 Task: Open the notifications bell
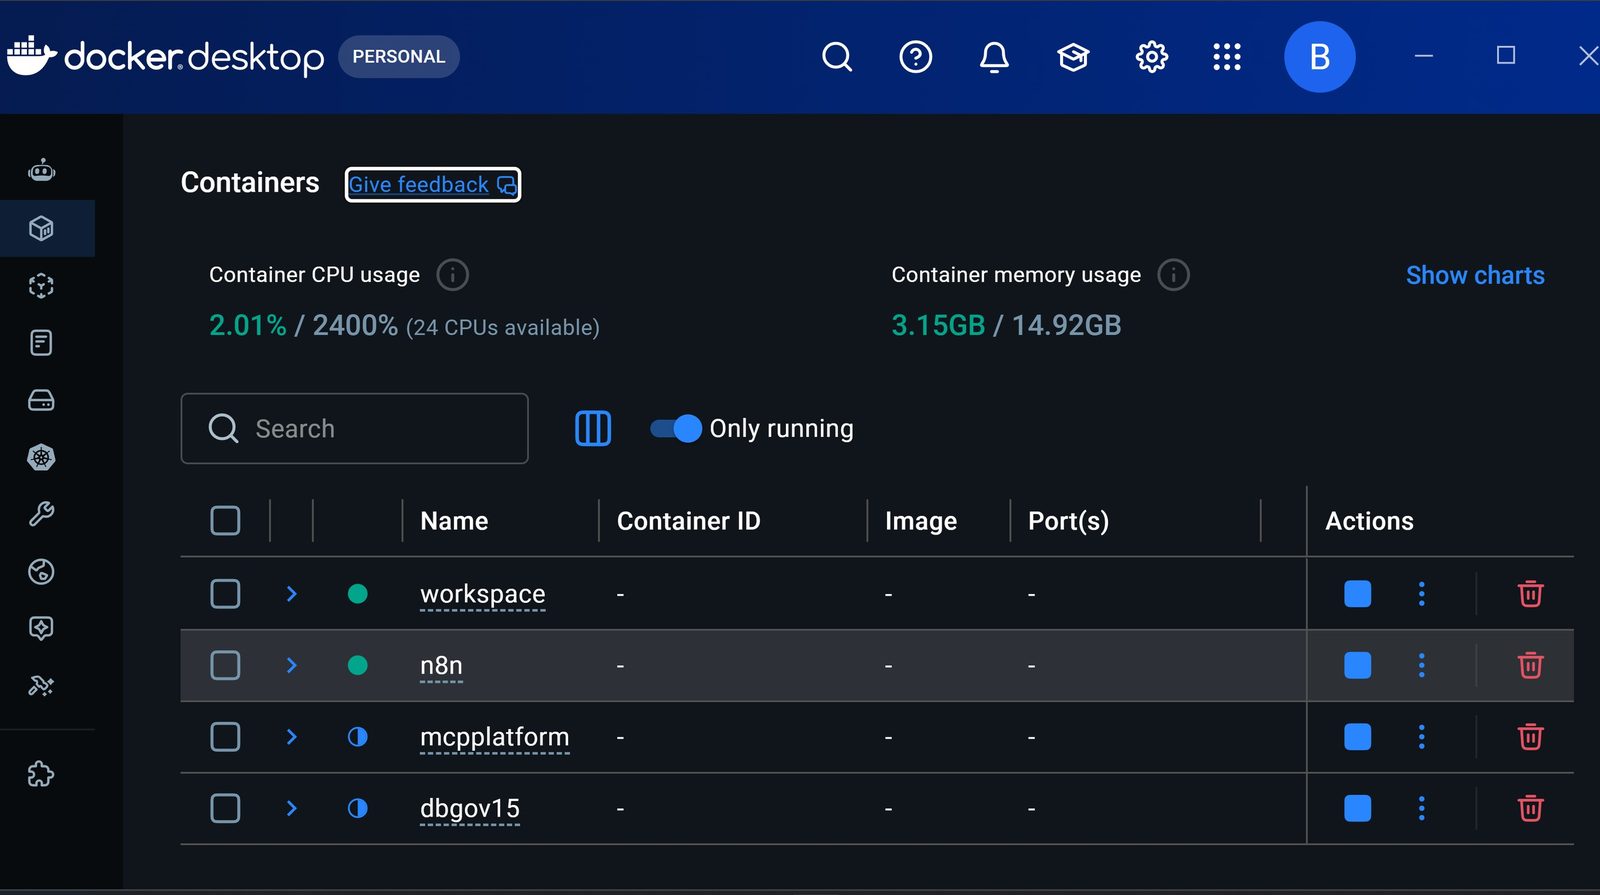point(994,57)
